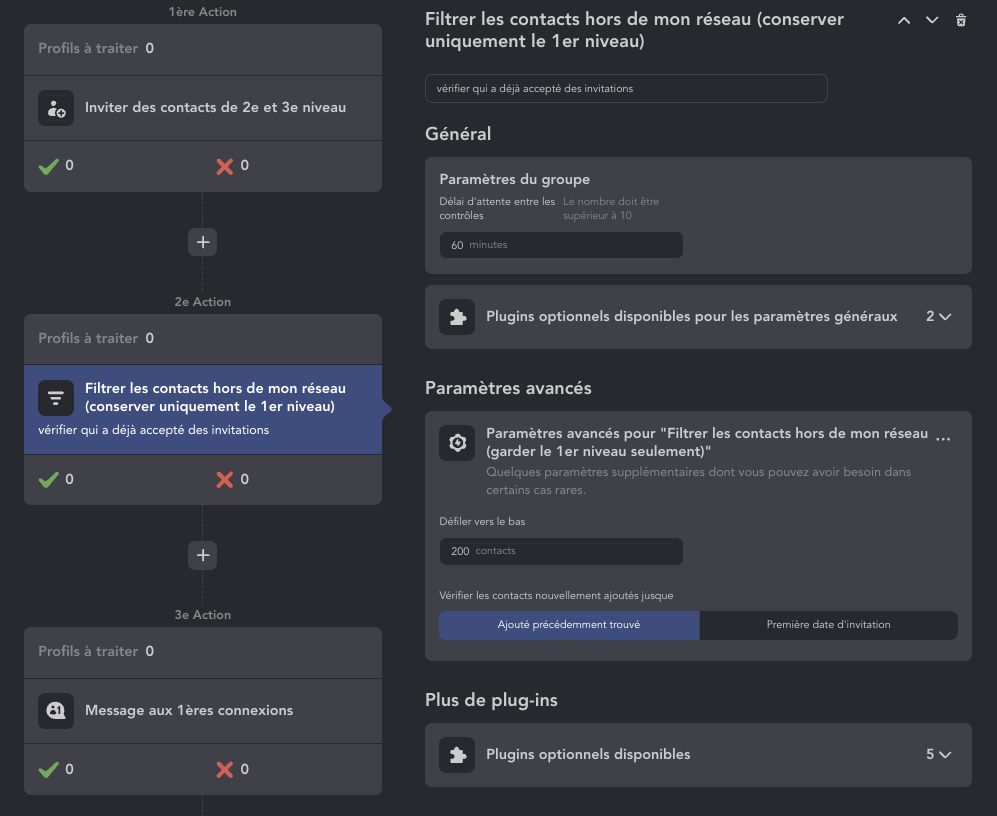Viewport: 997px width, 816px height.
Task: Click the puzzle icon for general plugins
Action: click(x=457, y=317)
